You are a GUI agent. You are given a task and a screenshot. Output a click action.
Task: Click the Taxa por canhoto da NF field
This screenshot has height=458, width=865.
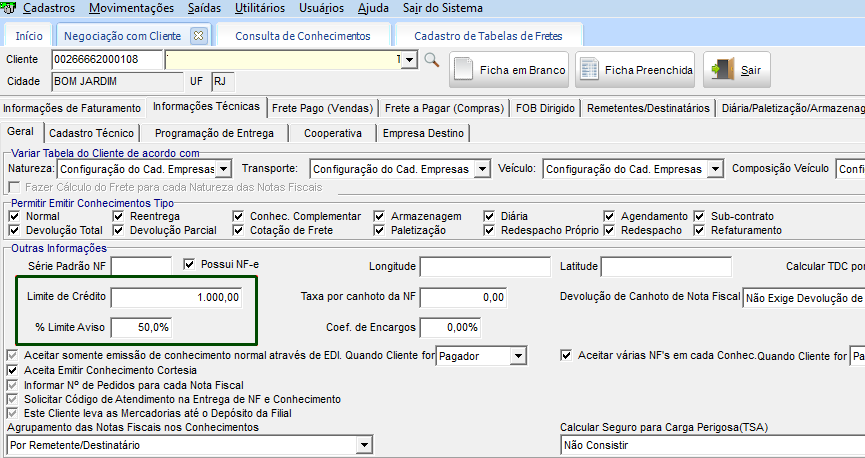(x=463, y=297)
